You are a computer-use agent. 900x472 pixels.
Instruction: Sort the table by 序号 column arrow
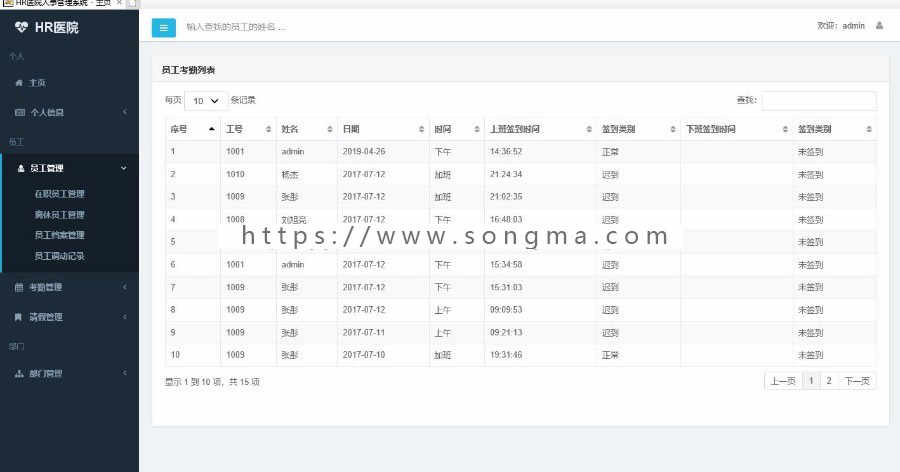point(212,129)
